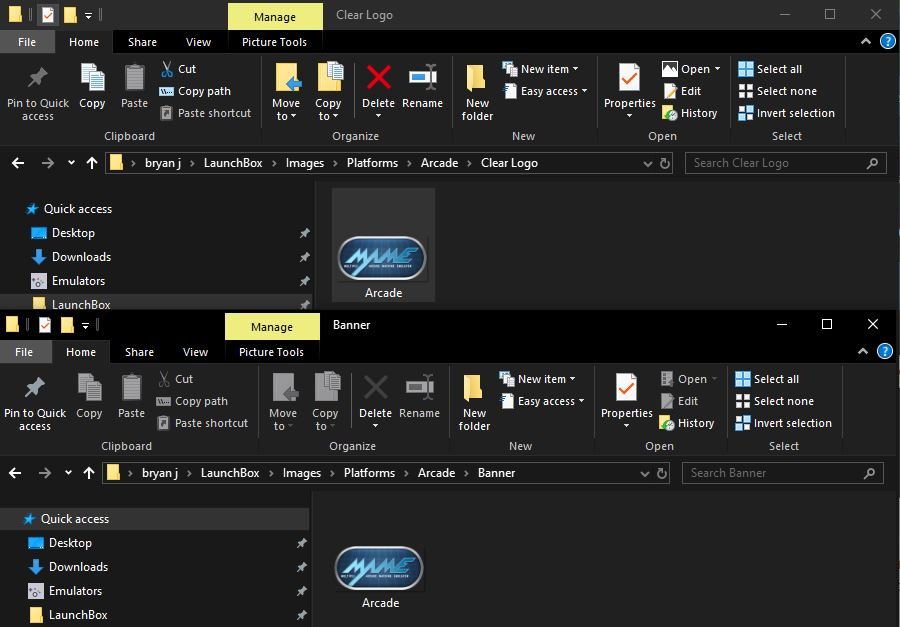Open File tab in Clear Logo window

27,42
